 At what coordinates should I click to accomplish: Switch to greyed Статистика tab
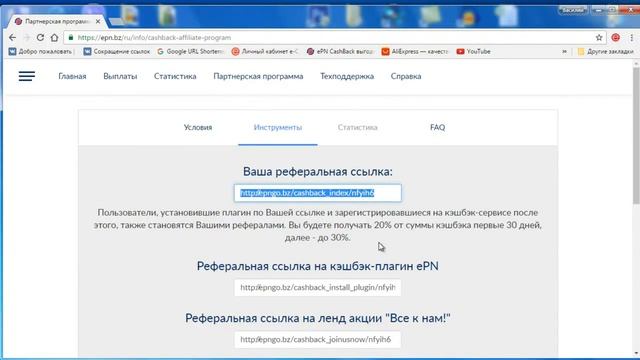tap(358, 127)
